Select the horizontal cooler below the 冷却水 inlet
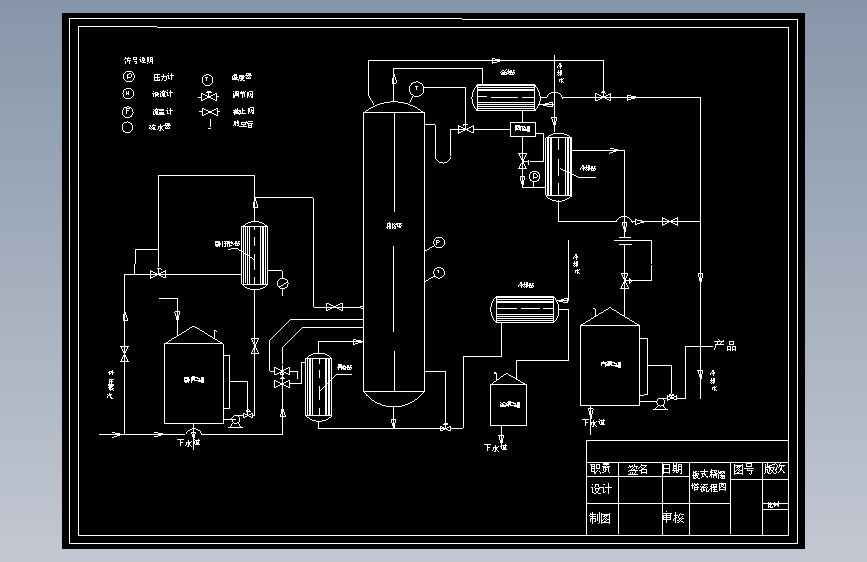Viewport: 867px width, 562px height. (525, 309)
